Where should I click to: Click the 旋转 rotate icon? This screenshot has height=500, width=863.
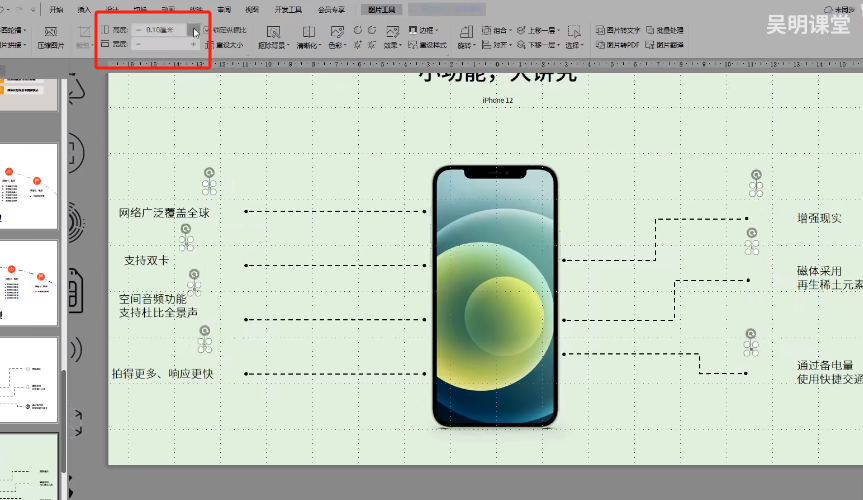pos(466,32)
